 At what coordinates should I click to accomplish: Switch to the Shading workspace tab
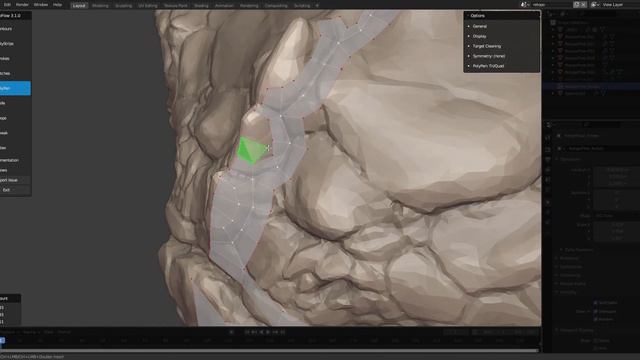click(201, 6)
